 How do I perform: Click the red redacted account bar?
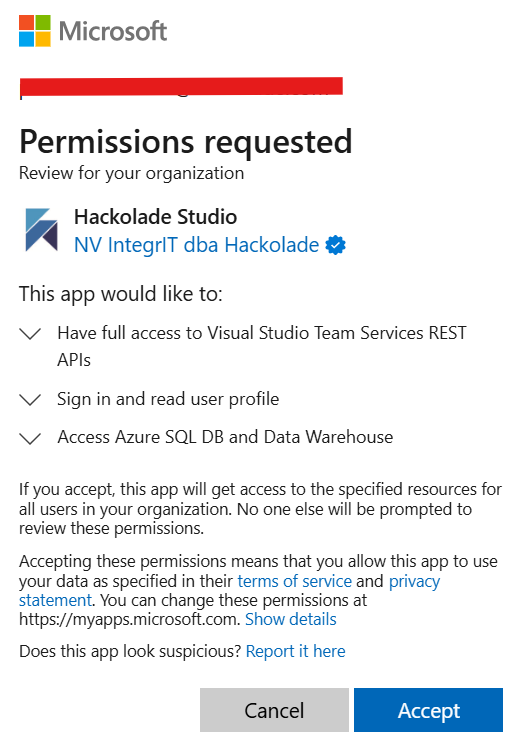[x=181, y=87]
